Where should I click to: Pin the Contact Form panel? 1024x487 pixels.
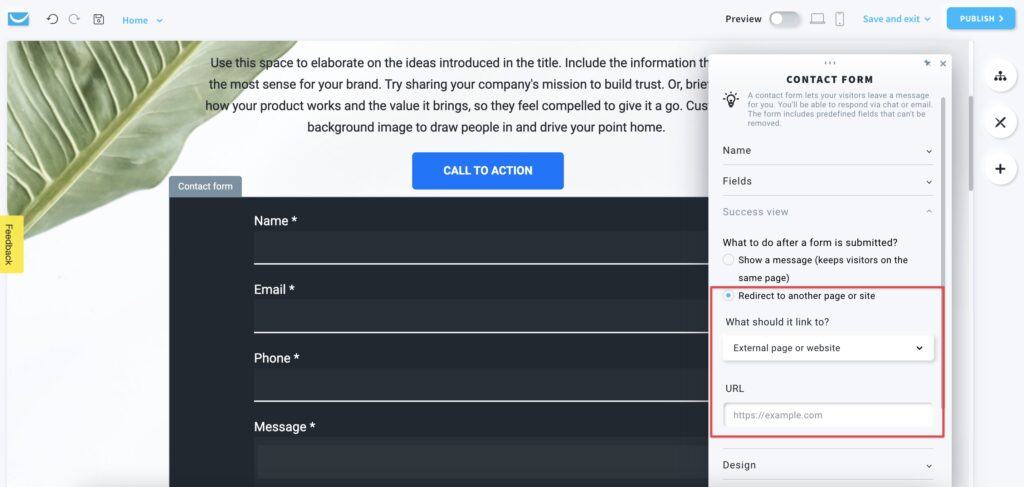click(x=927, y=63)
